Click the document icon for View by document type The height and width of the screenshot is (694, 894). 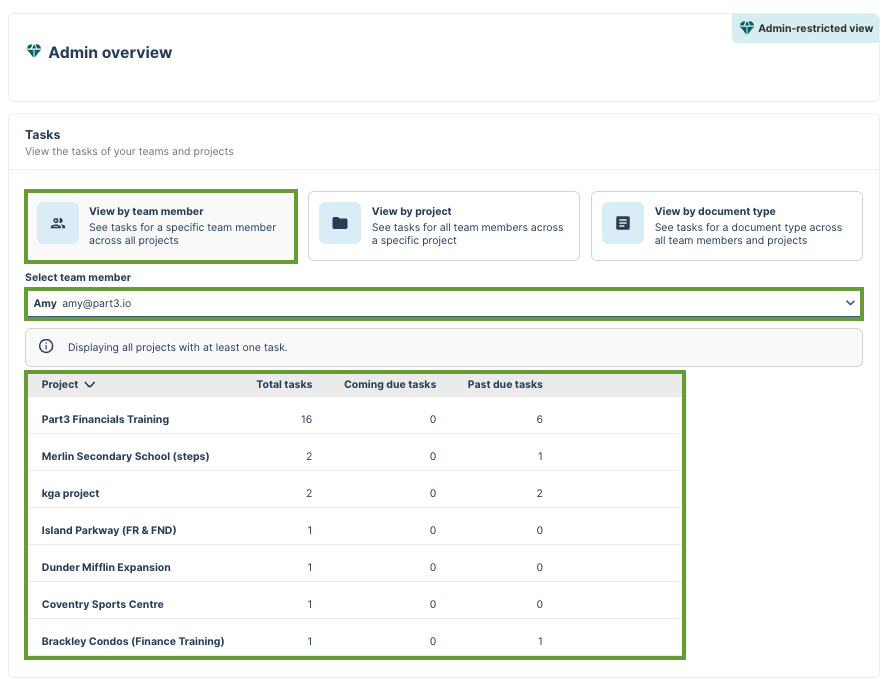click(x=623, y=223)
